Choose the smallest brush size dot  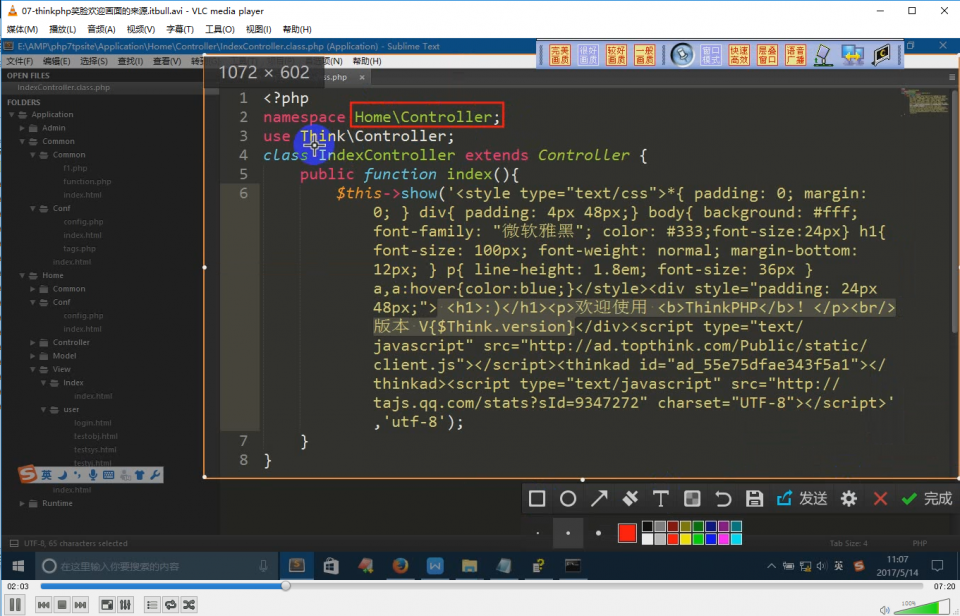tap(538, 533)
